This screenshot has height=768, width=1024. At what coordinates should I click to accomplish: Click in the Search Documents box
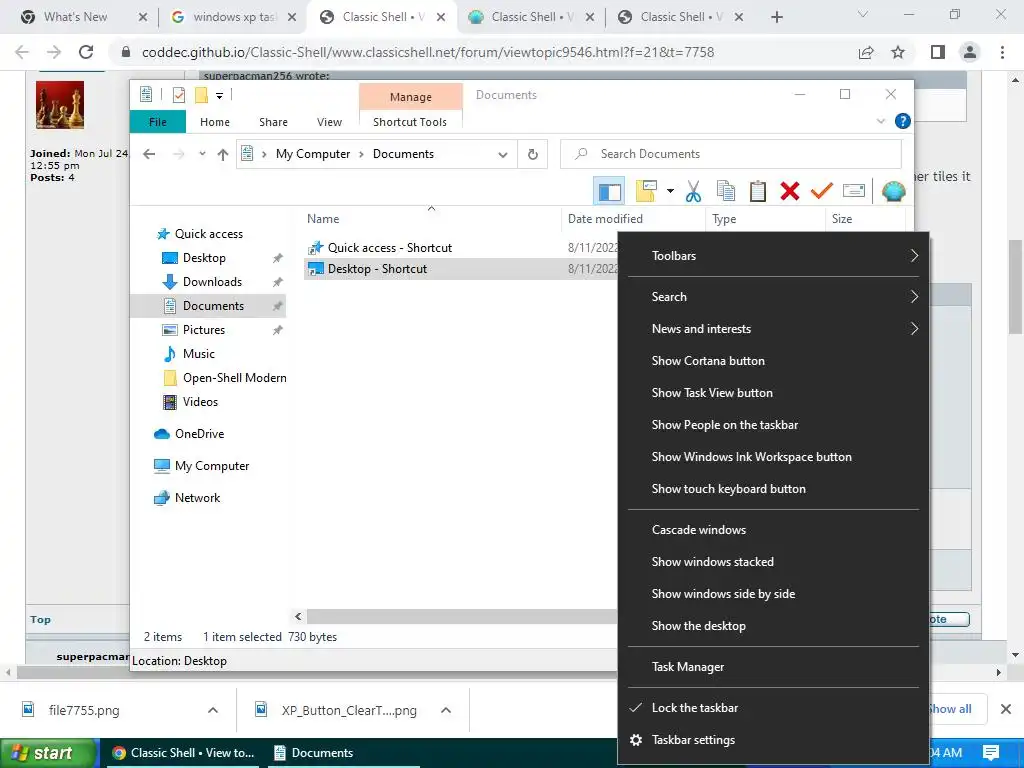tap(730, 154)
